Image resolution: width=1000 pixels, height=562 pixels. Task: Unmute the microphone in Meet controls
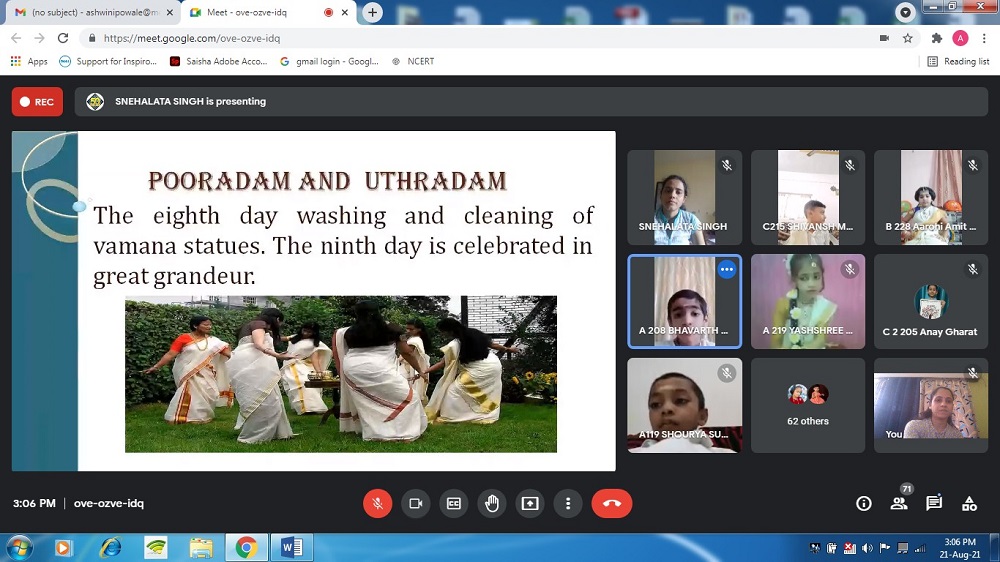click(377, 503)
